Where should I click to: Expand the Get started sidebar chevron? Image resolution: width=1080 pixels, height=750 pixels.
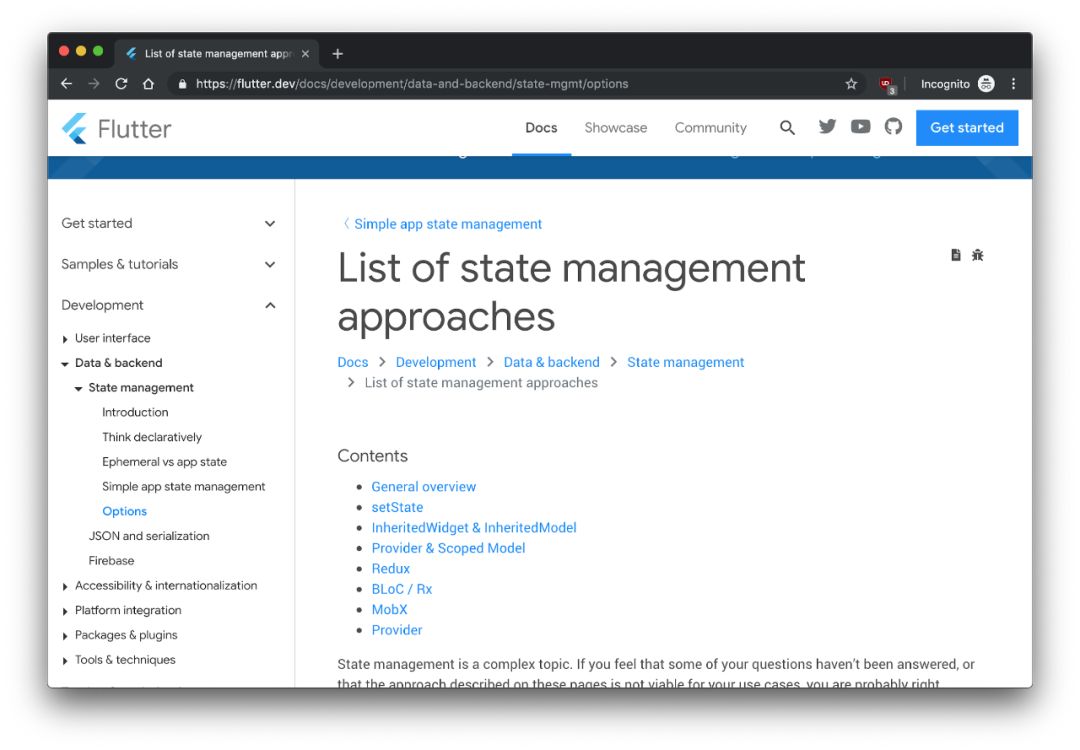(x=270, y=224)
